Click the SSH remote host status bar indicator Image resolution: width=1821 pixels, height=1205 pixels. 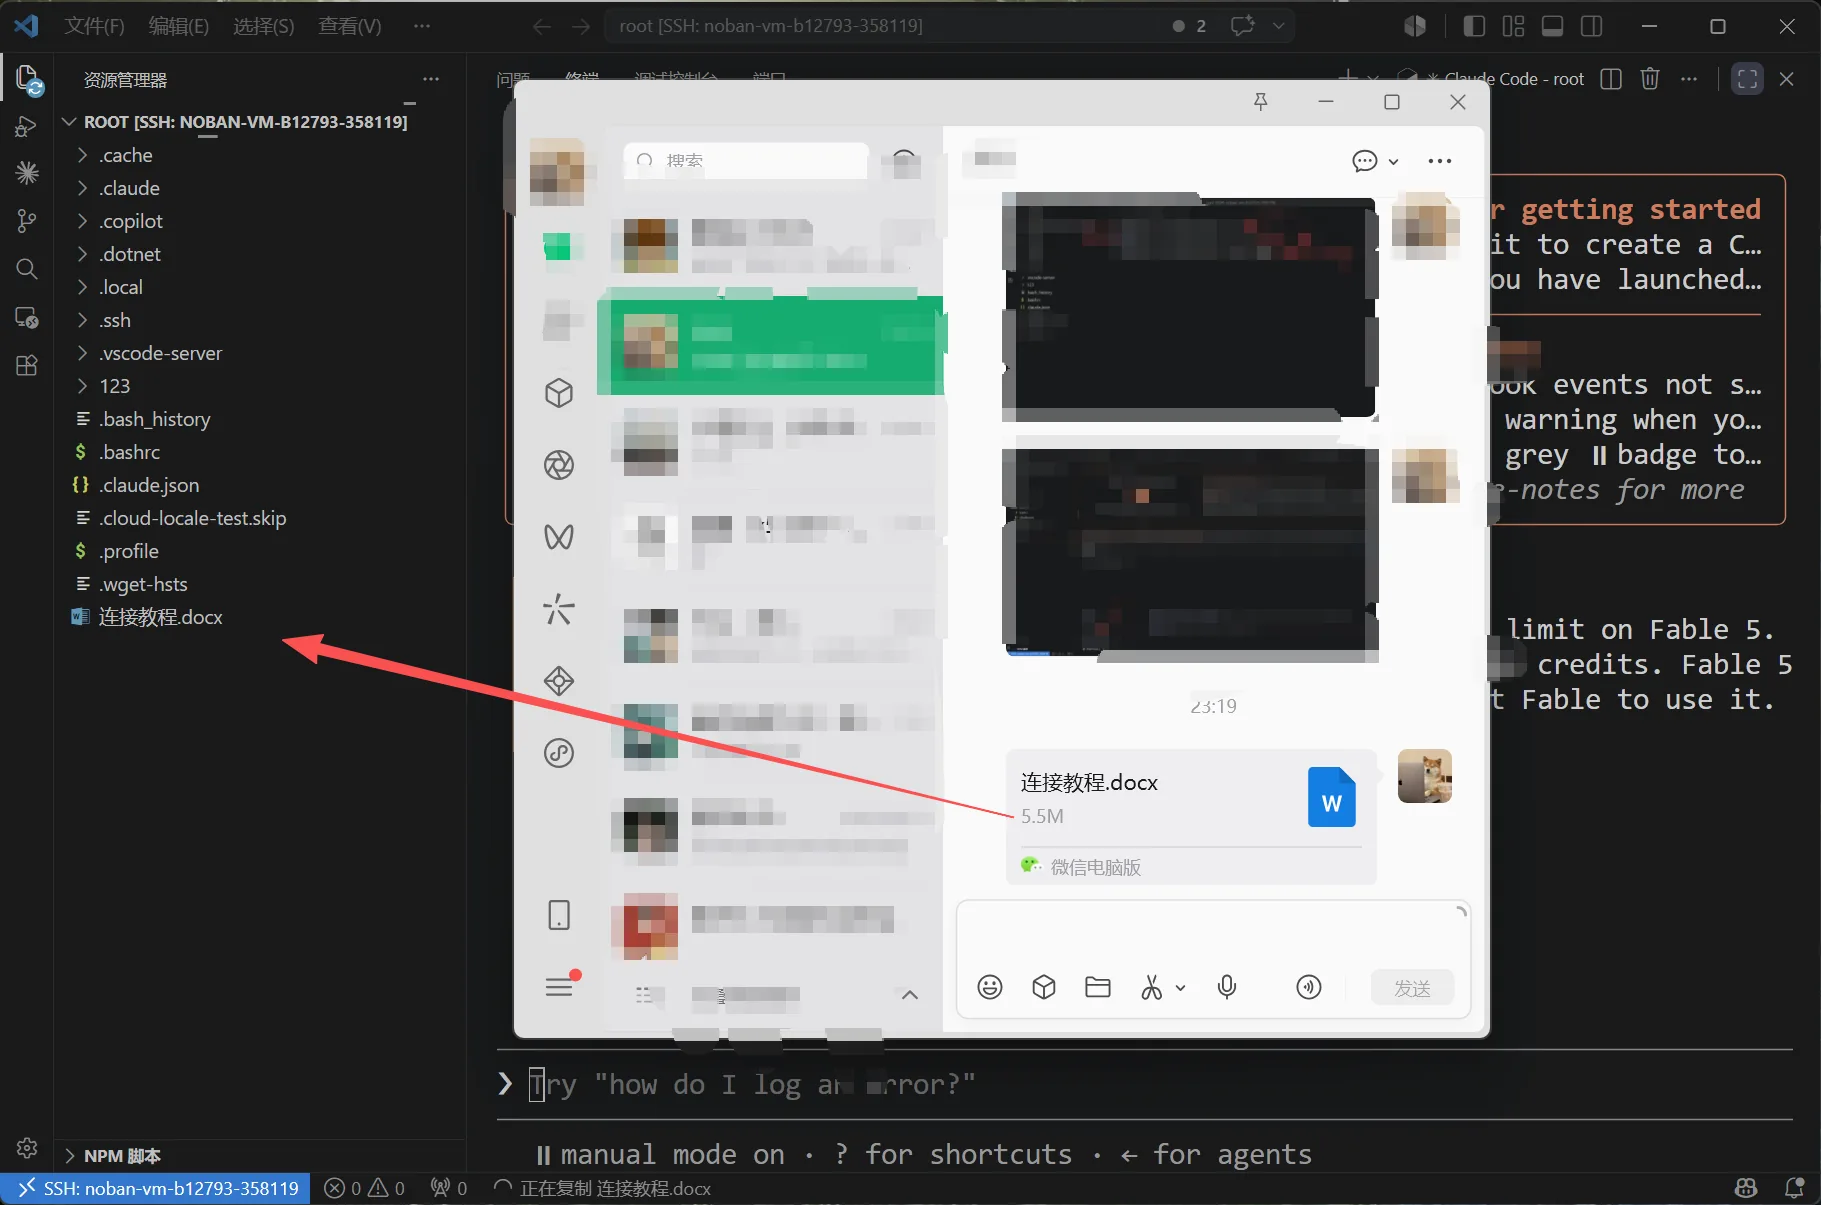pyautogui.click(x=157, y=1188)
